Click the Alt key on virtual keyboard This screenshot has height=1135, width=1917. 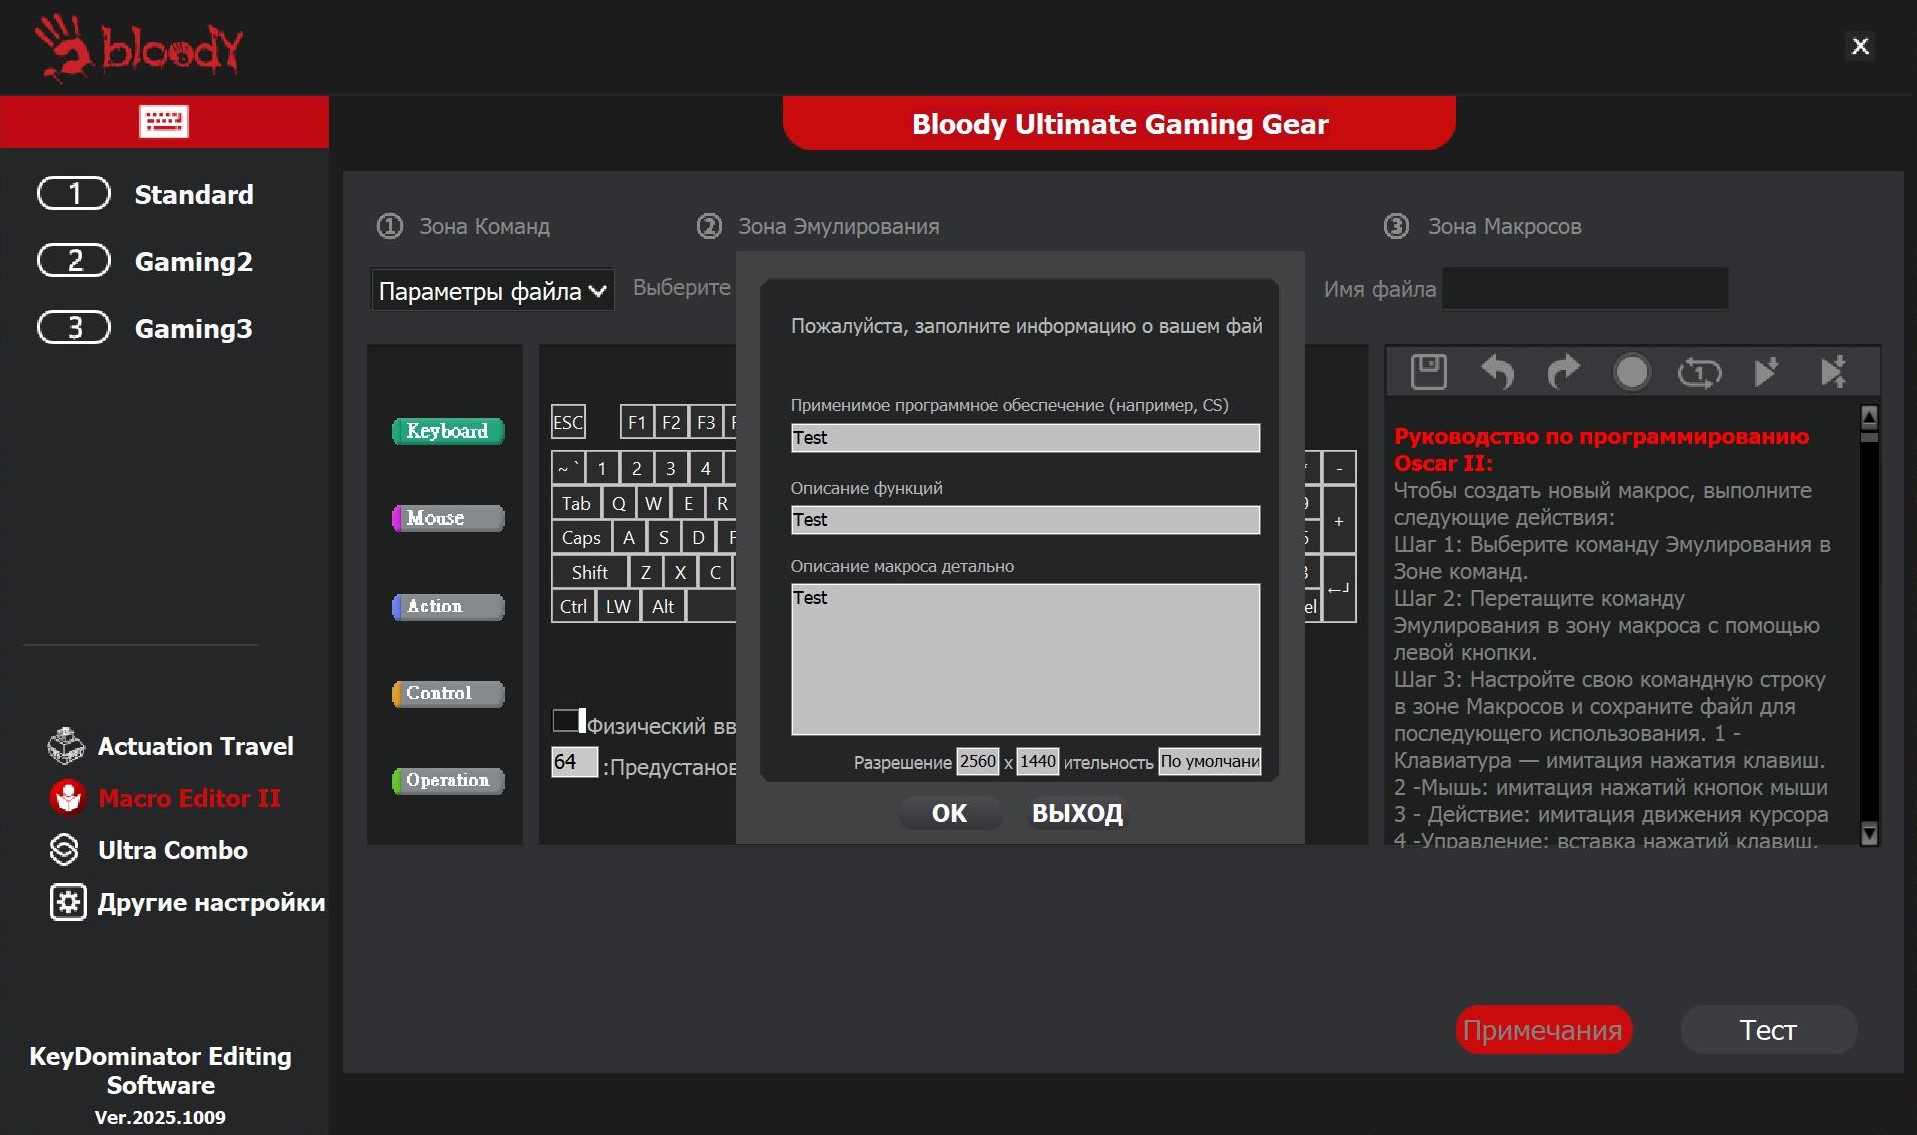(x=663, y=606)
